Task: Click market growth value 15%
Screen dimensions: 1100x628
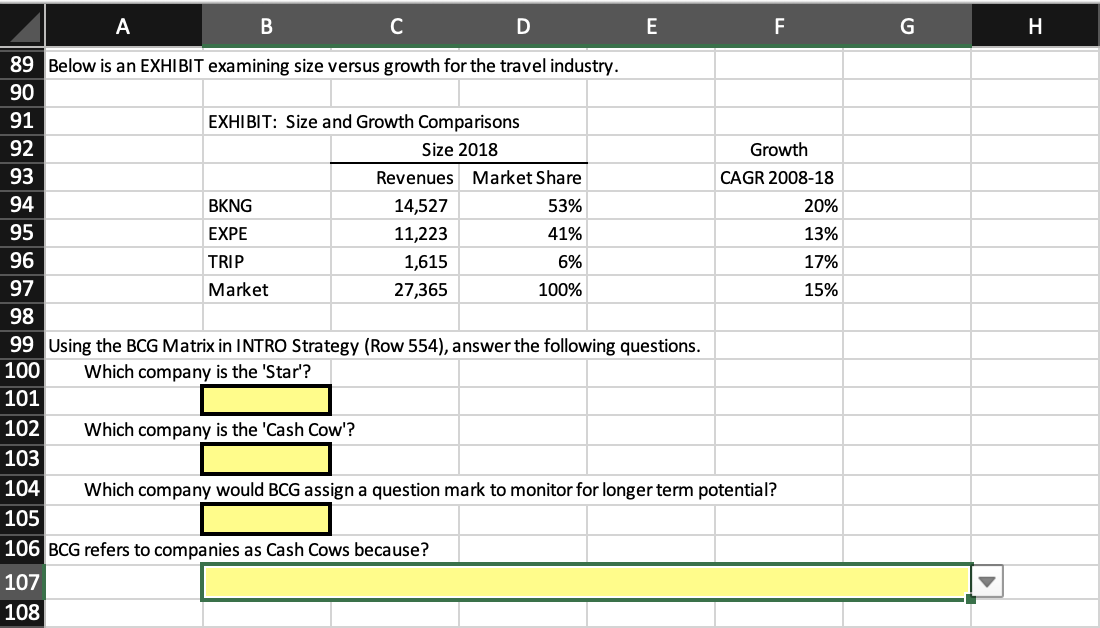Action: click(779, 290)
